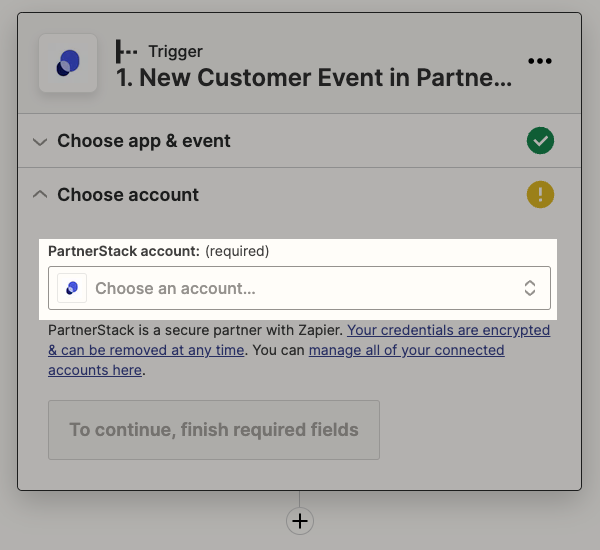Image resolution: width=600 pixels, height=550 pixels.
Task: Click the "1. New Customer Event" step title
Action: [x=315, y=78]
